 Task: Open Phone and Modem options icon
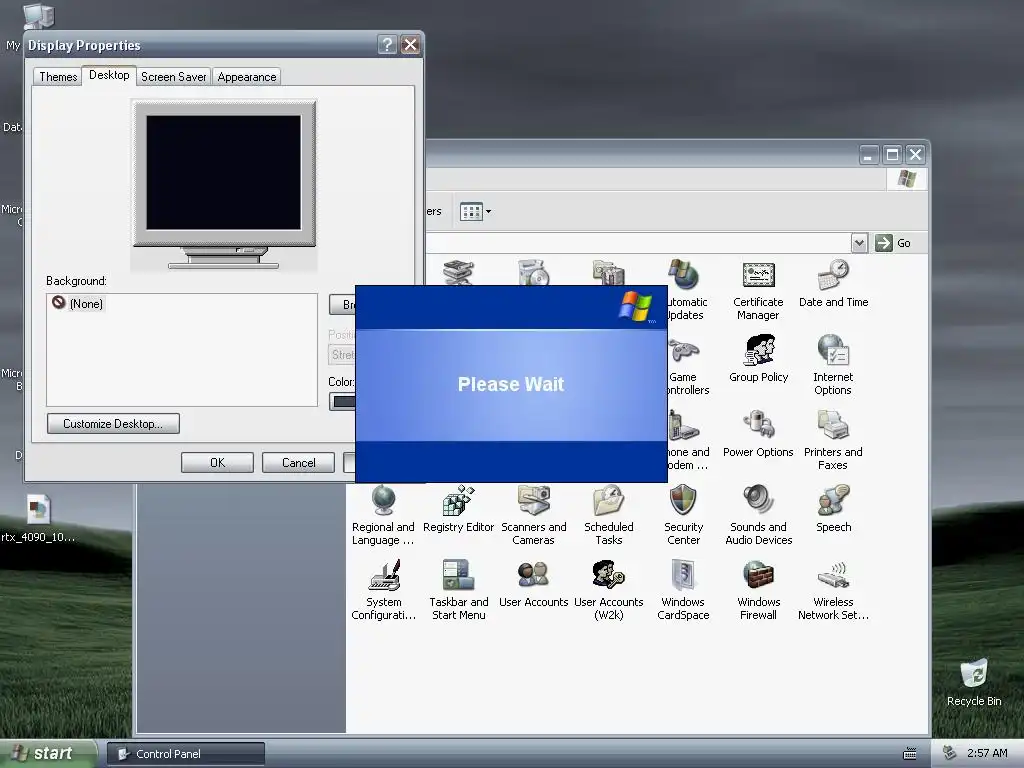(687, 441)
